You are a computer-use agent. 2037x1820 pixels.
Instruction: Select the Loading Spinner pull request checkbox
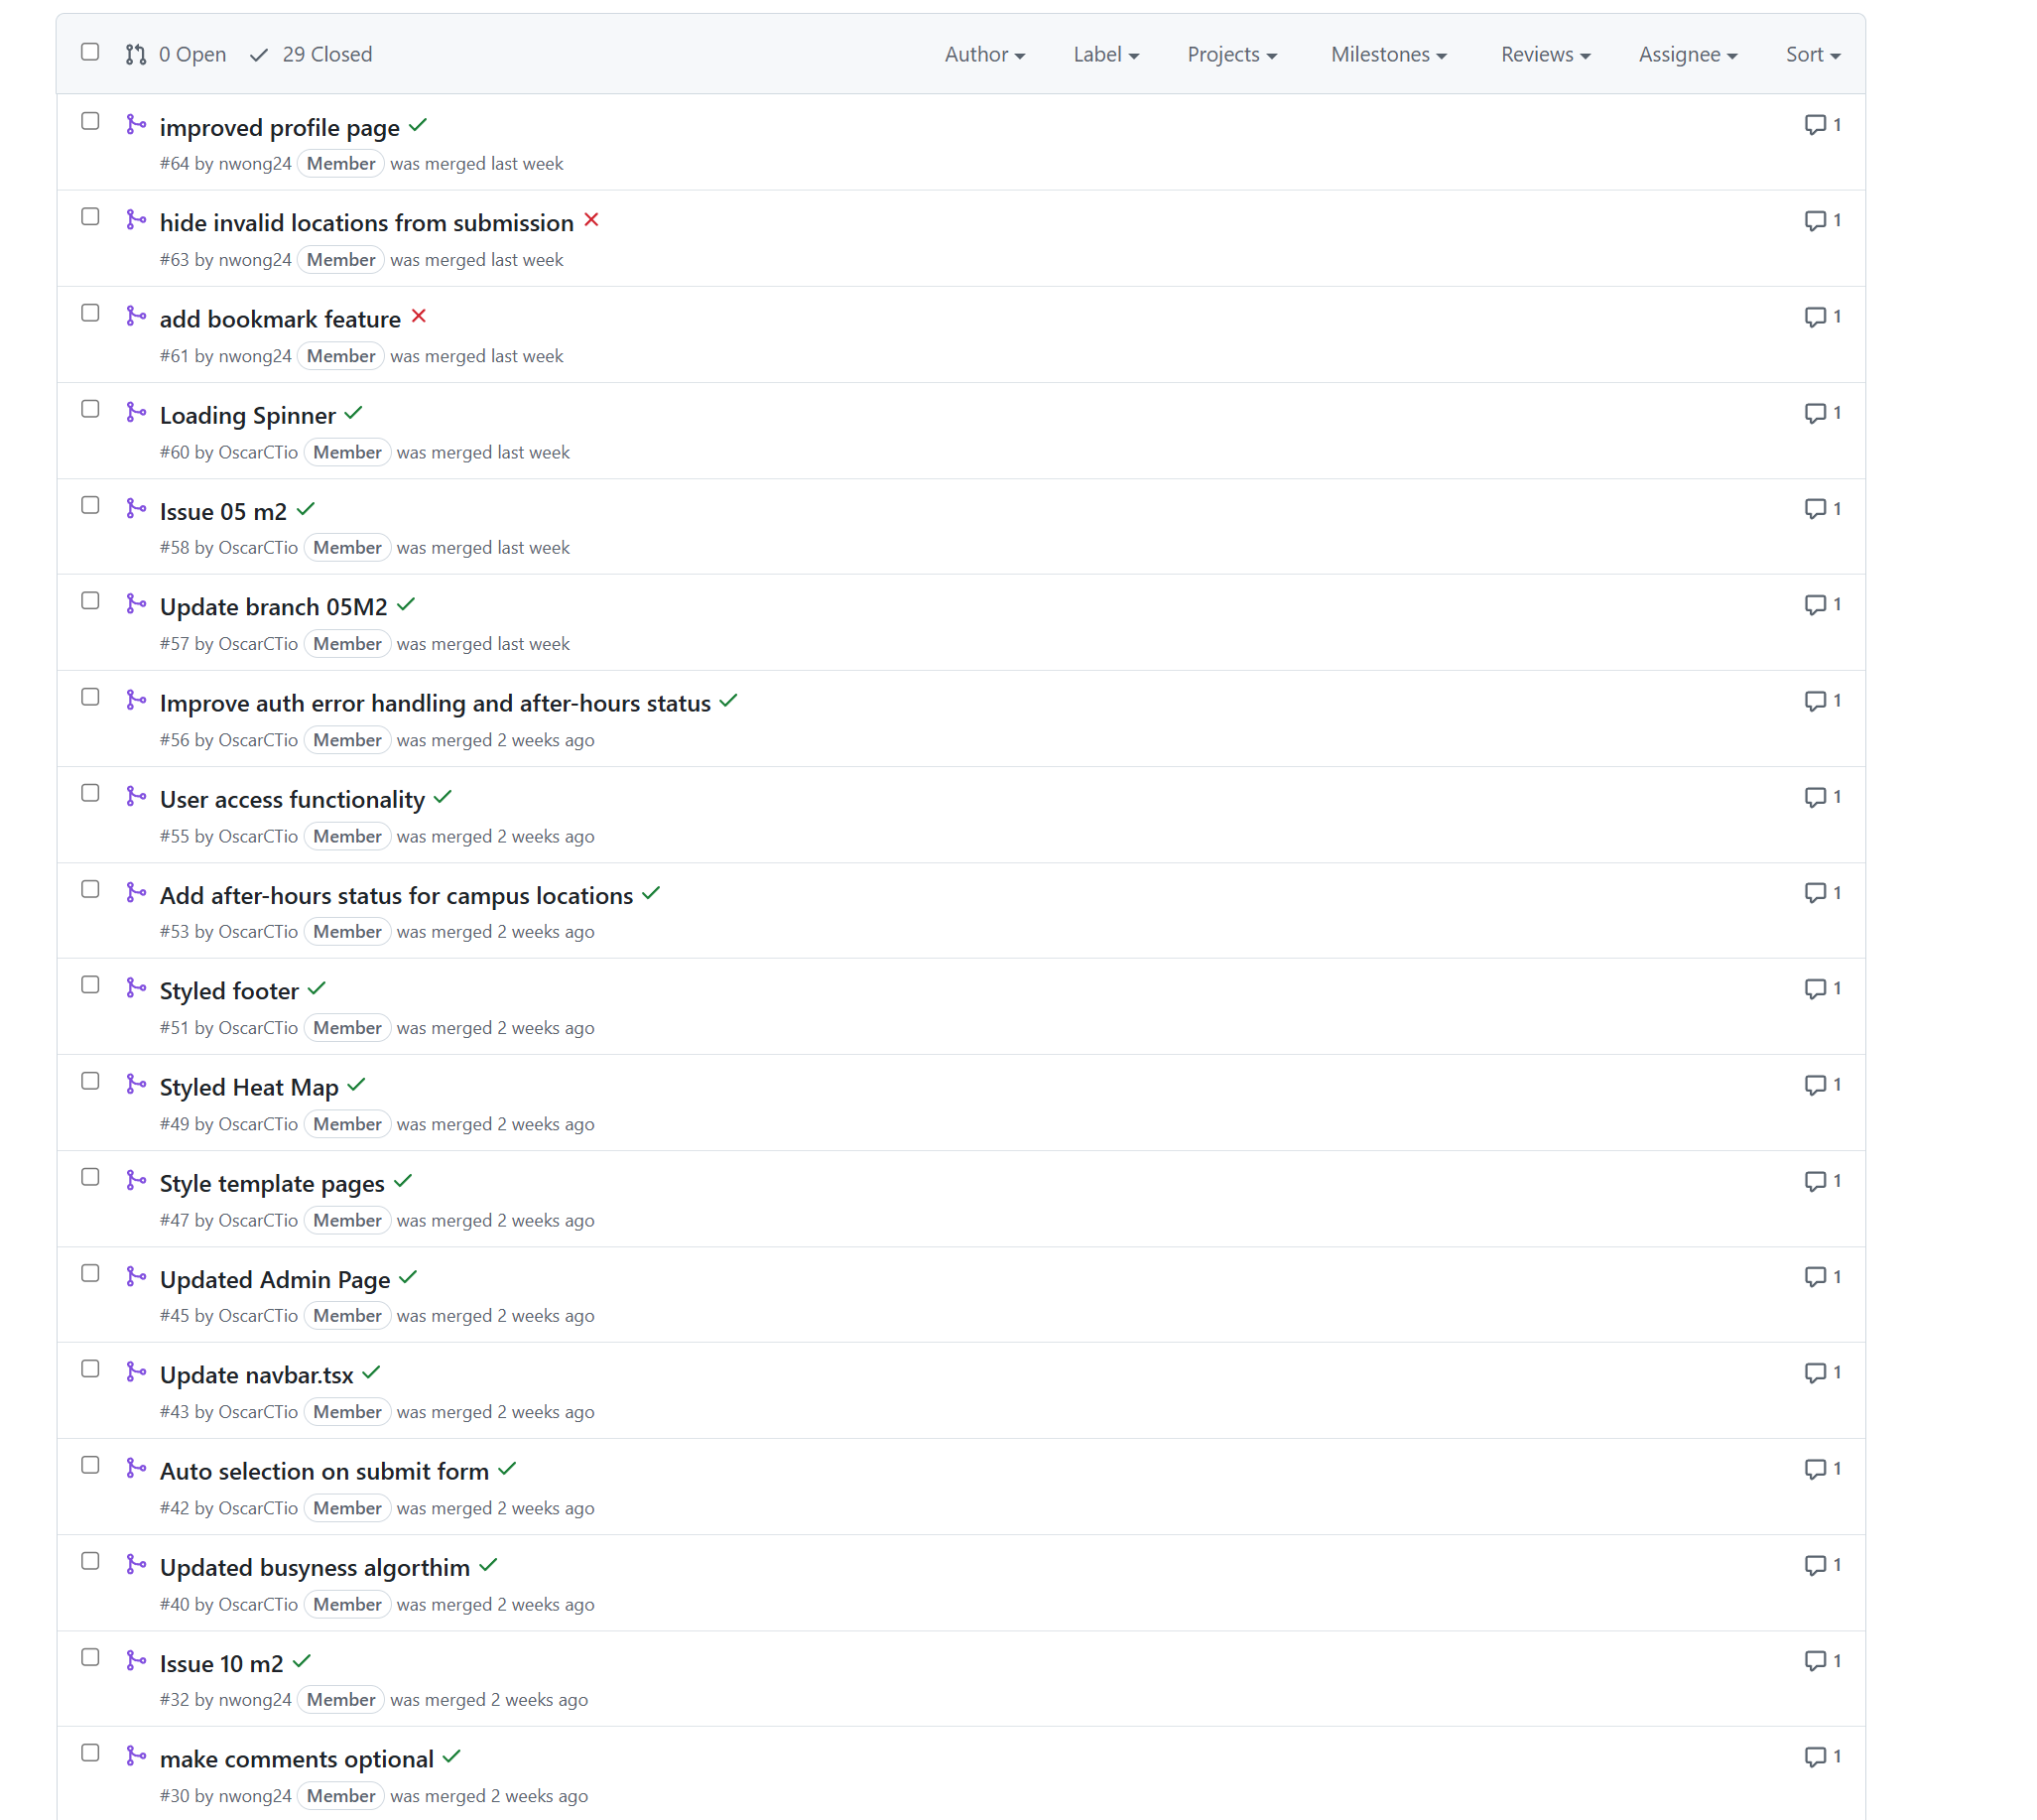click(90, 410)
